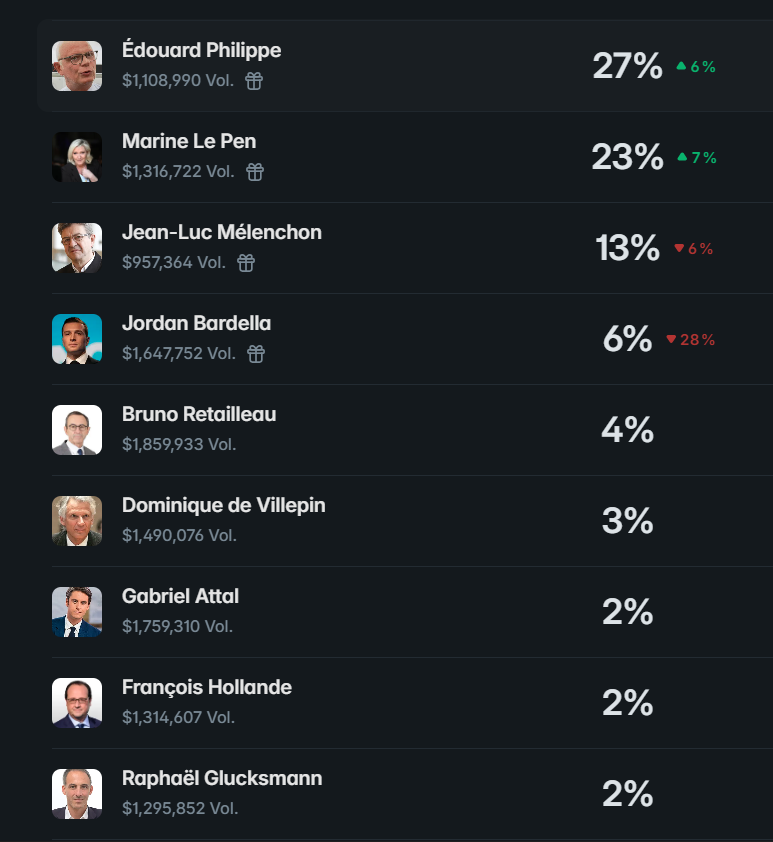
Task: Open Gabriel Attal's portrait thumbnail
Action: coord(77,612)
